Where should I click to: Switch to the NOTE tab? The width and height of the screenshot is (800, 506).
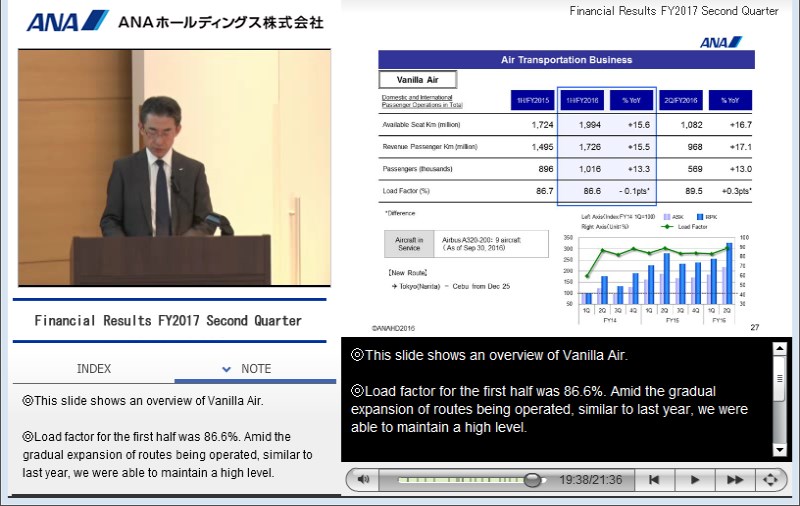256,369
